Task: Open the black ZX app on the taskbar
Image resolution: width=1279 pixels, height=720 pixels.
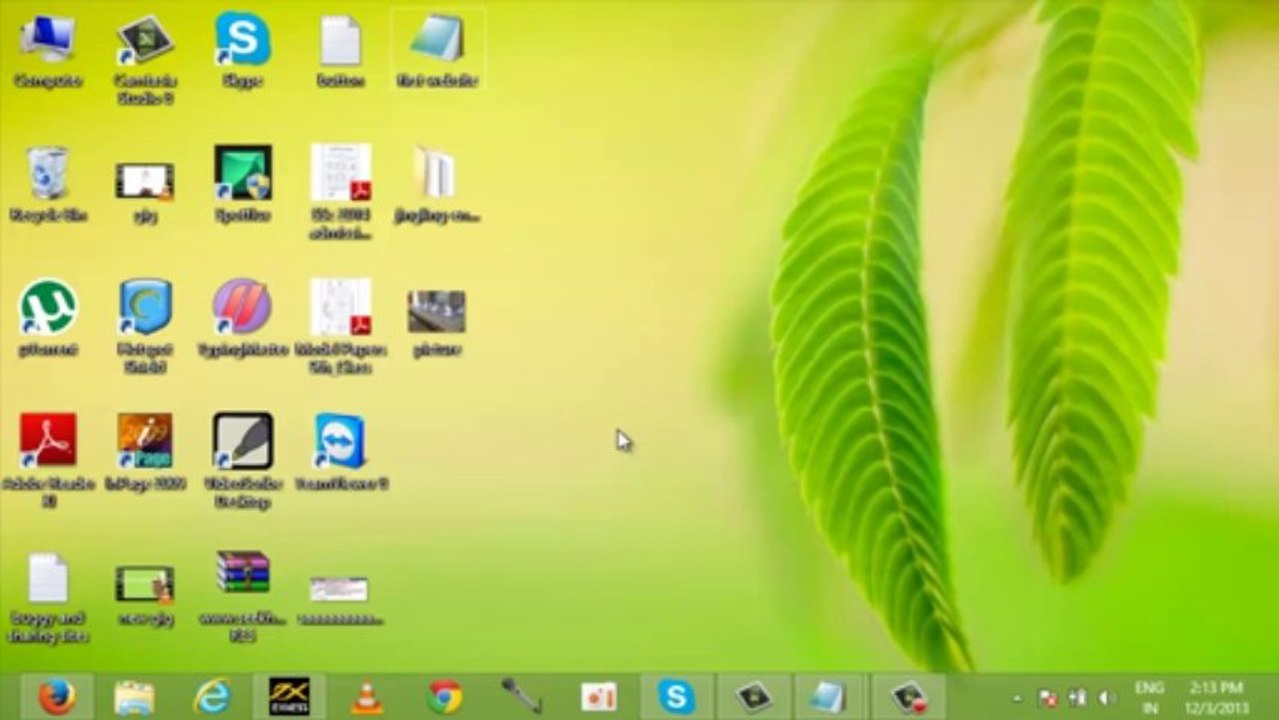Action: (290, 697)
